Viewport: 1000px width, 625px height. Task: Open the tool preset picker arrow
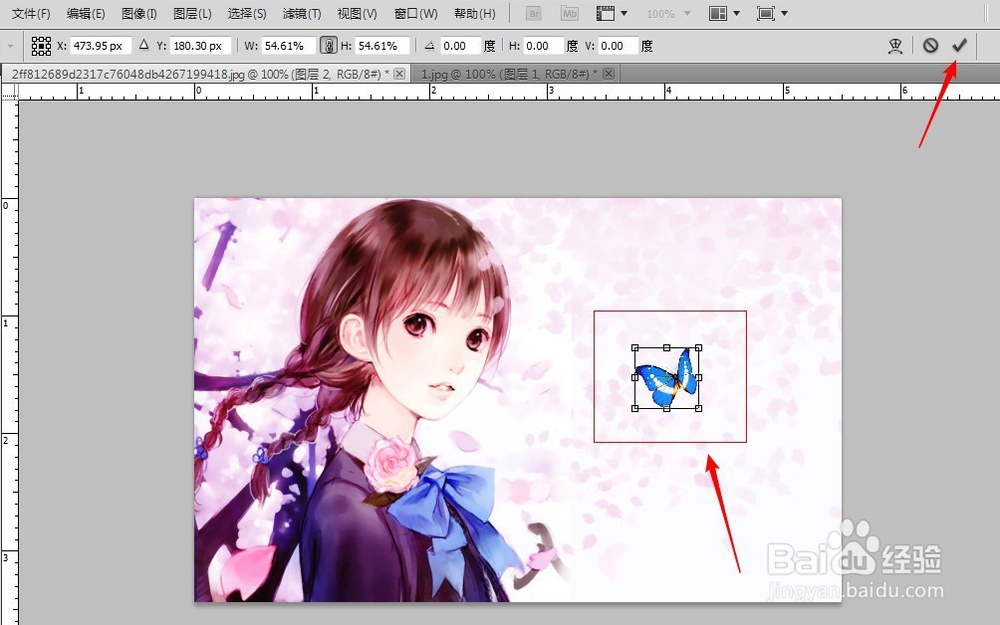click(10, 46)
